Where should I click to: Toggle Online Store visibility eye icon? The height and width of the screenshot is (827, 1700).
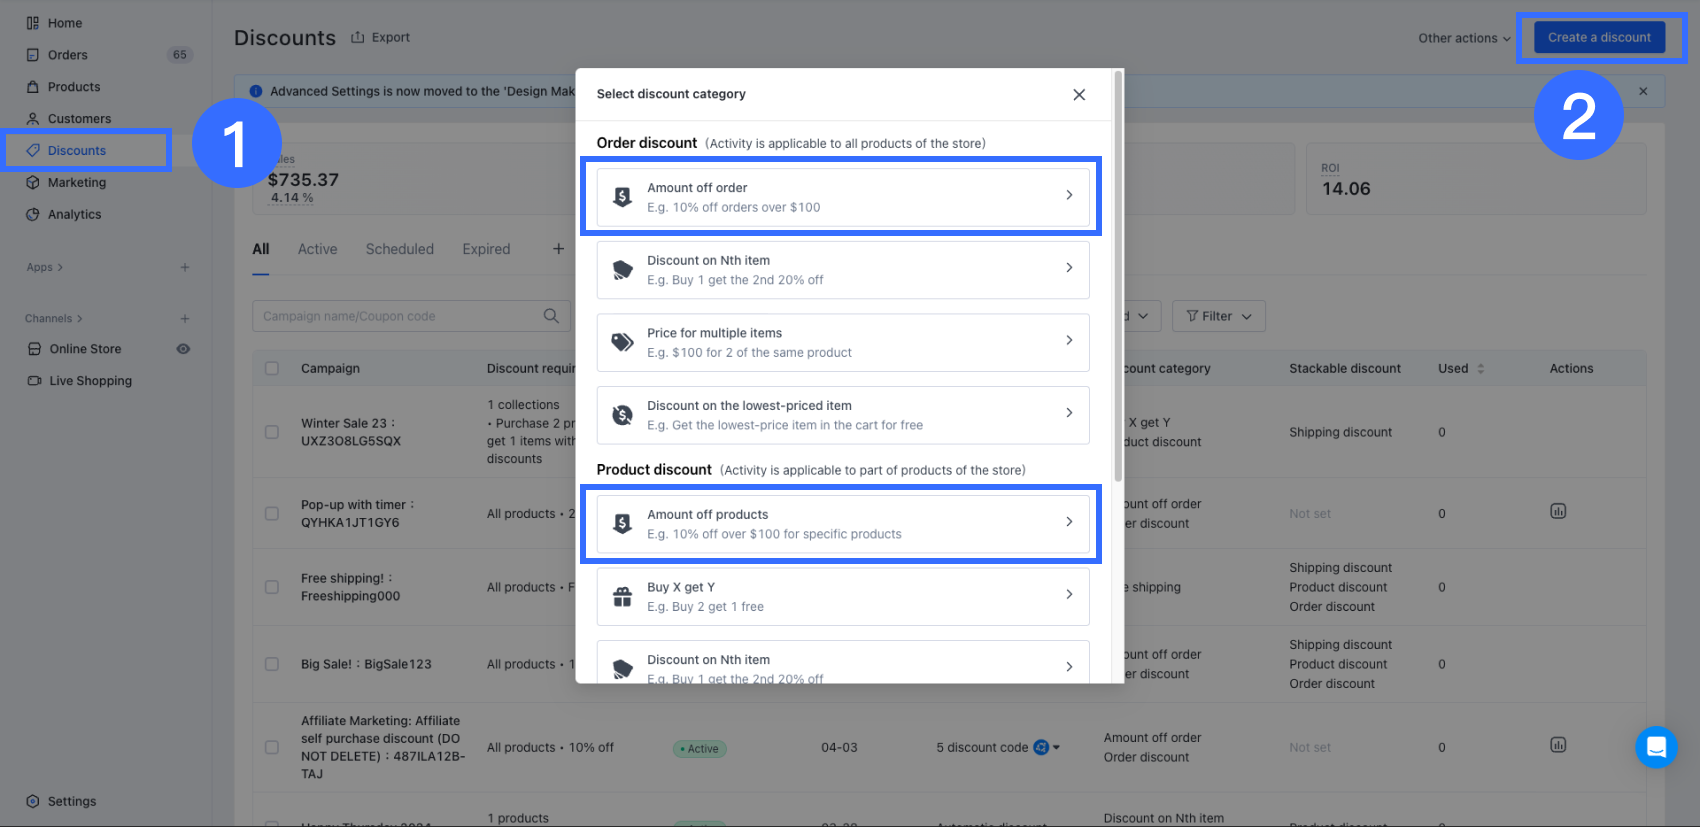[183, 349]
